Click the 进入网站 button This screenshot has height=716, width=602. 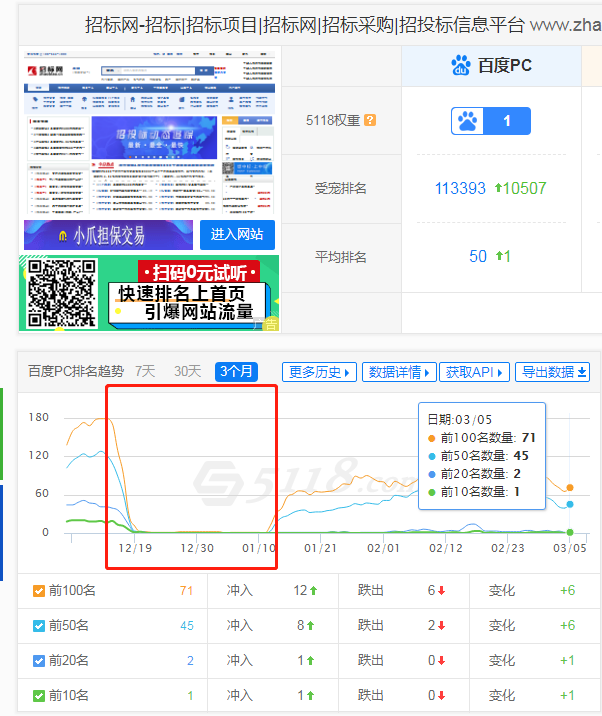(237, 235)
